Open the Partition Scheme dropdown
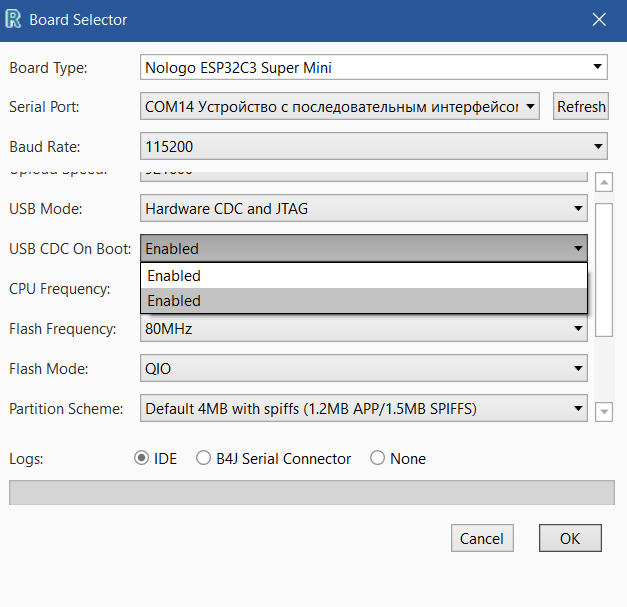 (x=363, y=408)
